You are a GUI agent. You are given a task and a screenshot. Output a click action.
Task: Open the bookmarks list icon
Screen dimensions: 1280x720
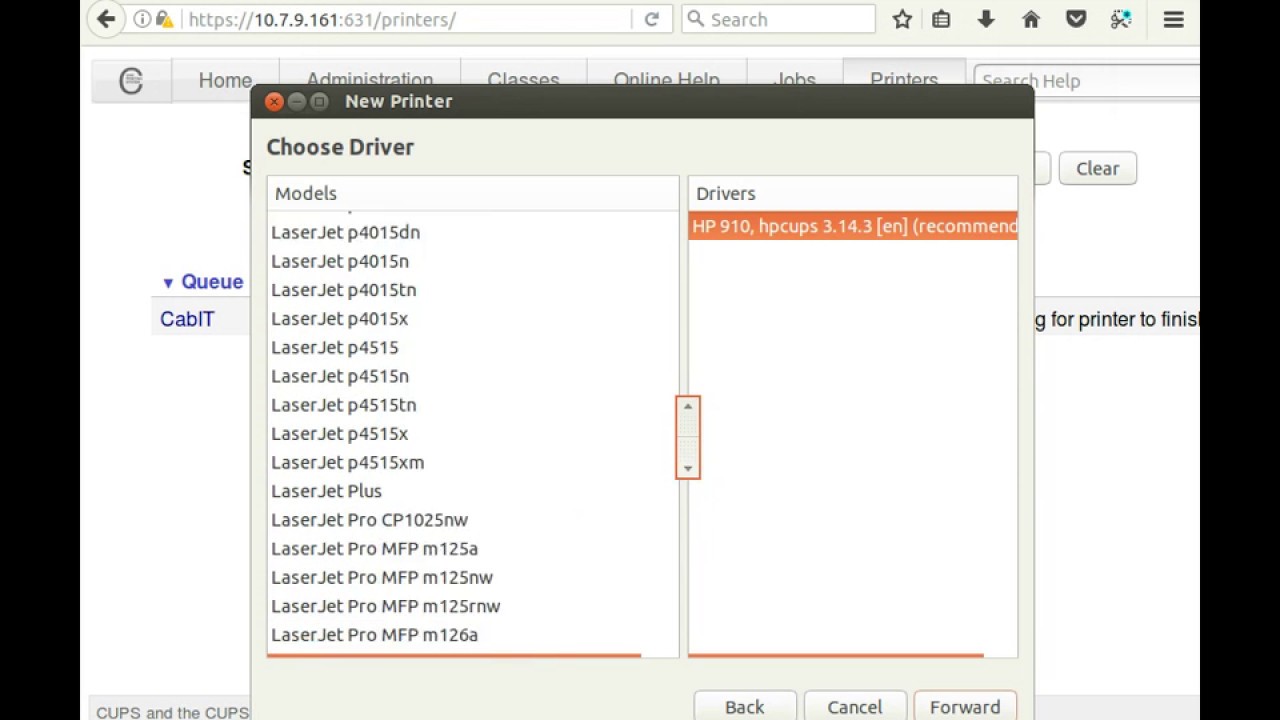(x=941, y=19)
